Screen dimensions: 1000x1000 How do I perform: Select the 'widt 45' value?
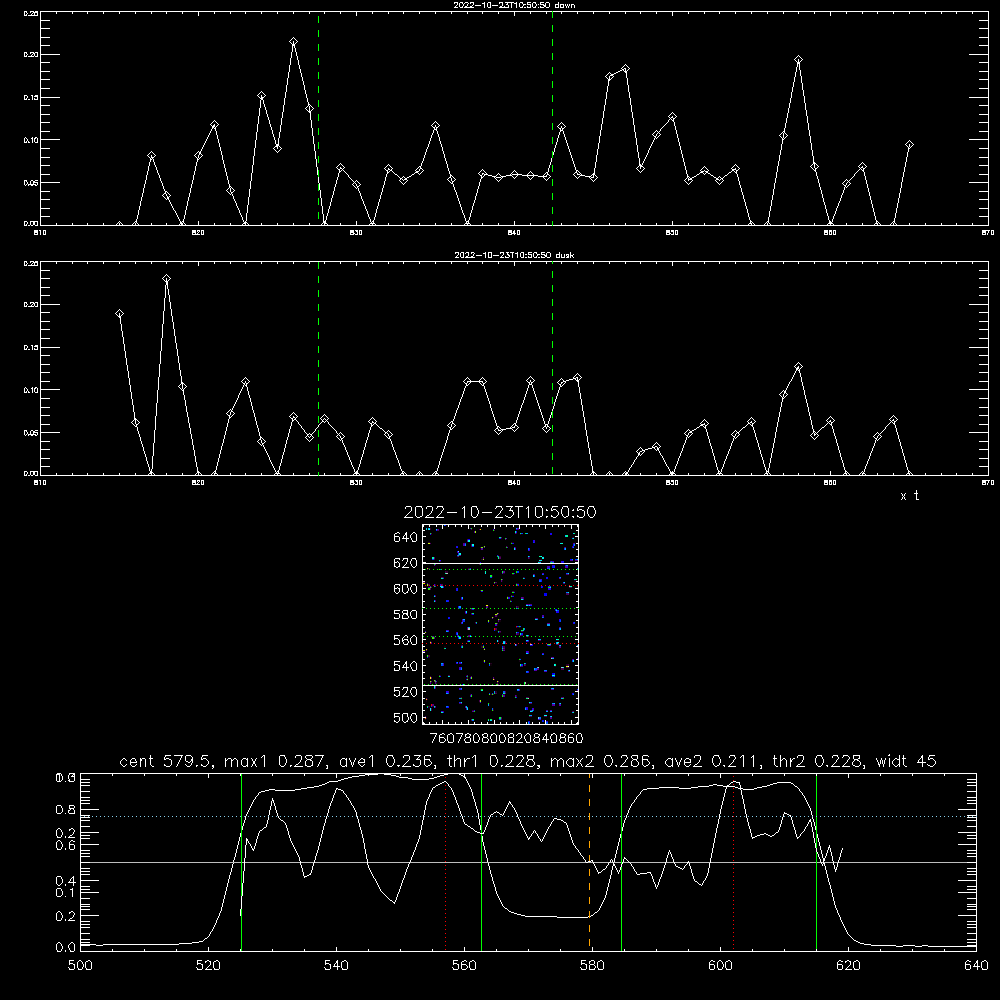(906, 761)
